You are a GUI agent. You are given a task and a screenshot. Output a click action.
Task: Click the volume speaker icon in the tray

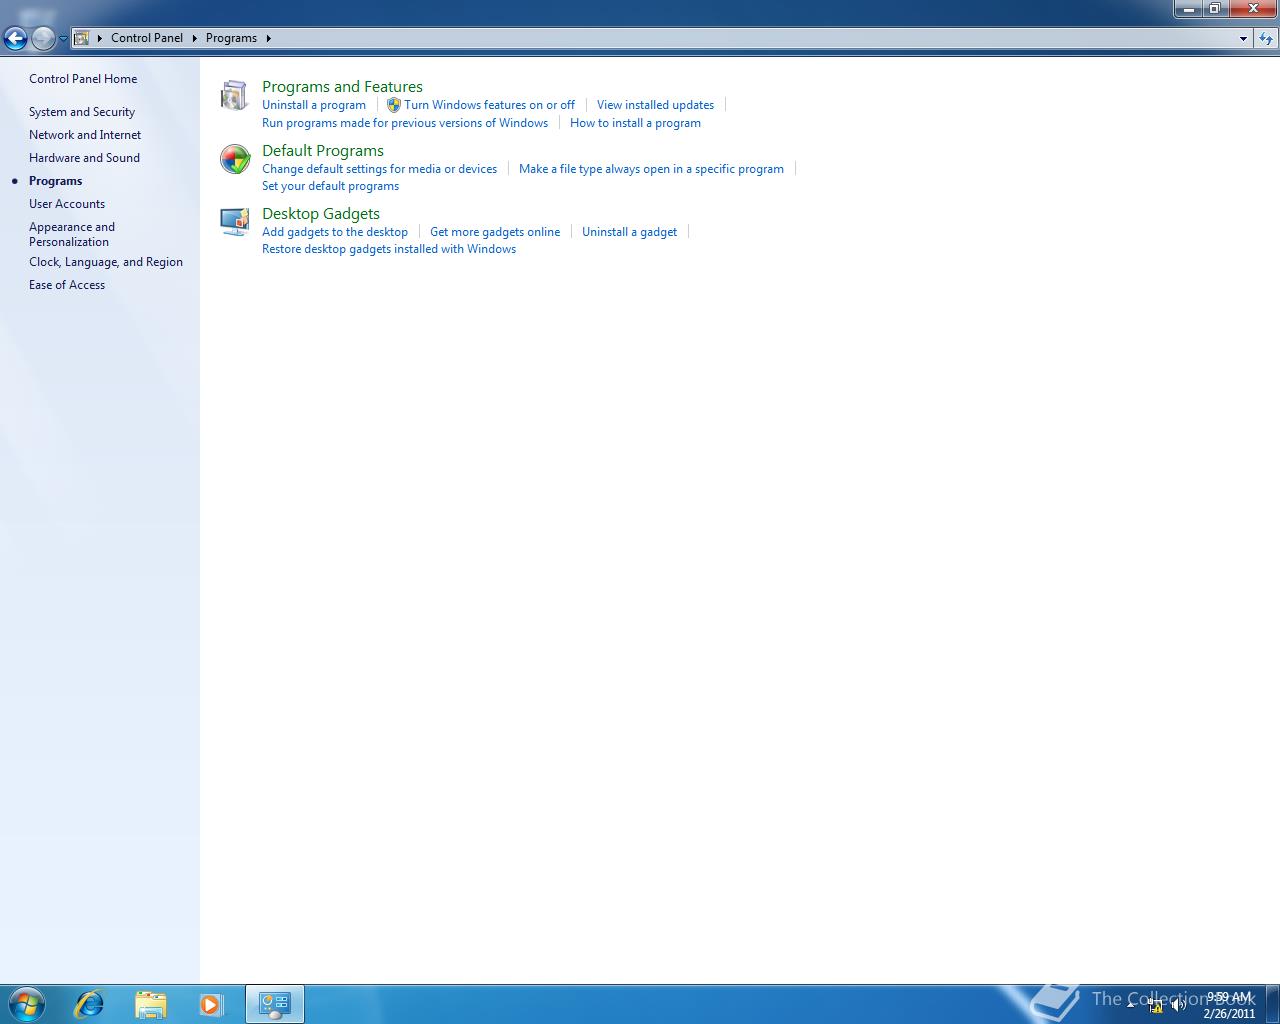(x=1179, y=1004)
